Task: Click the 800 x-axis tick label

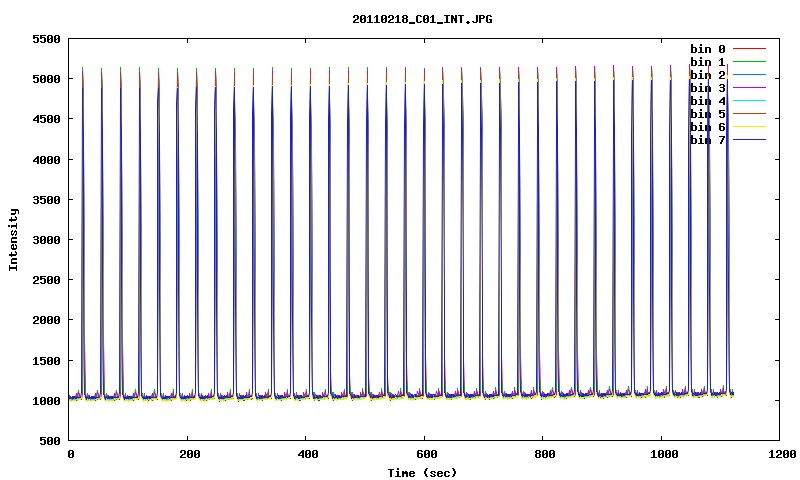Action: pyautogui.click(x=544, y=454)
